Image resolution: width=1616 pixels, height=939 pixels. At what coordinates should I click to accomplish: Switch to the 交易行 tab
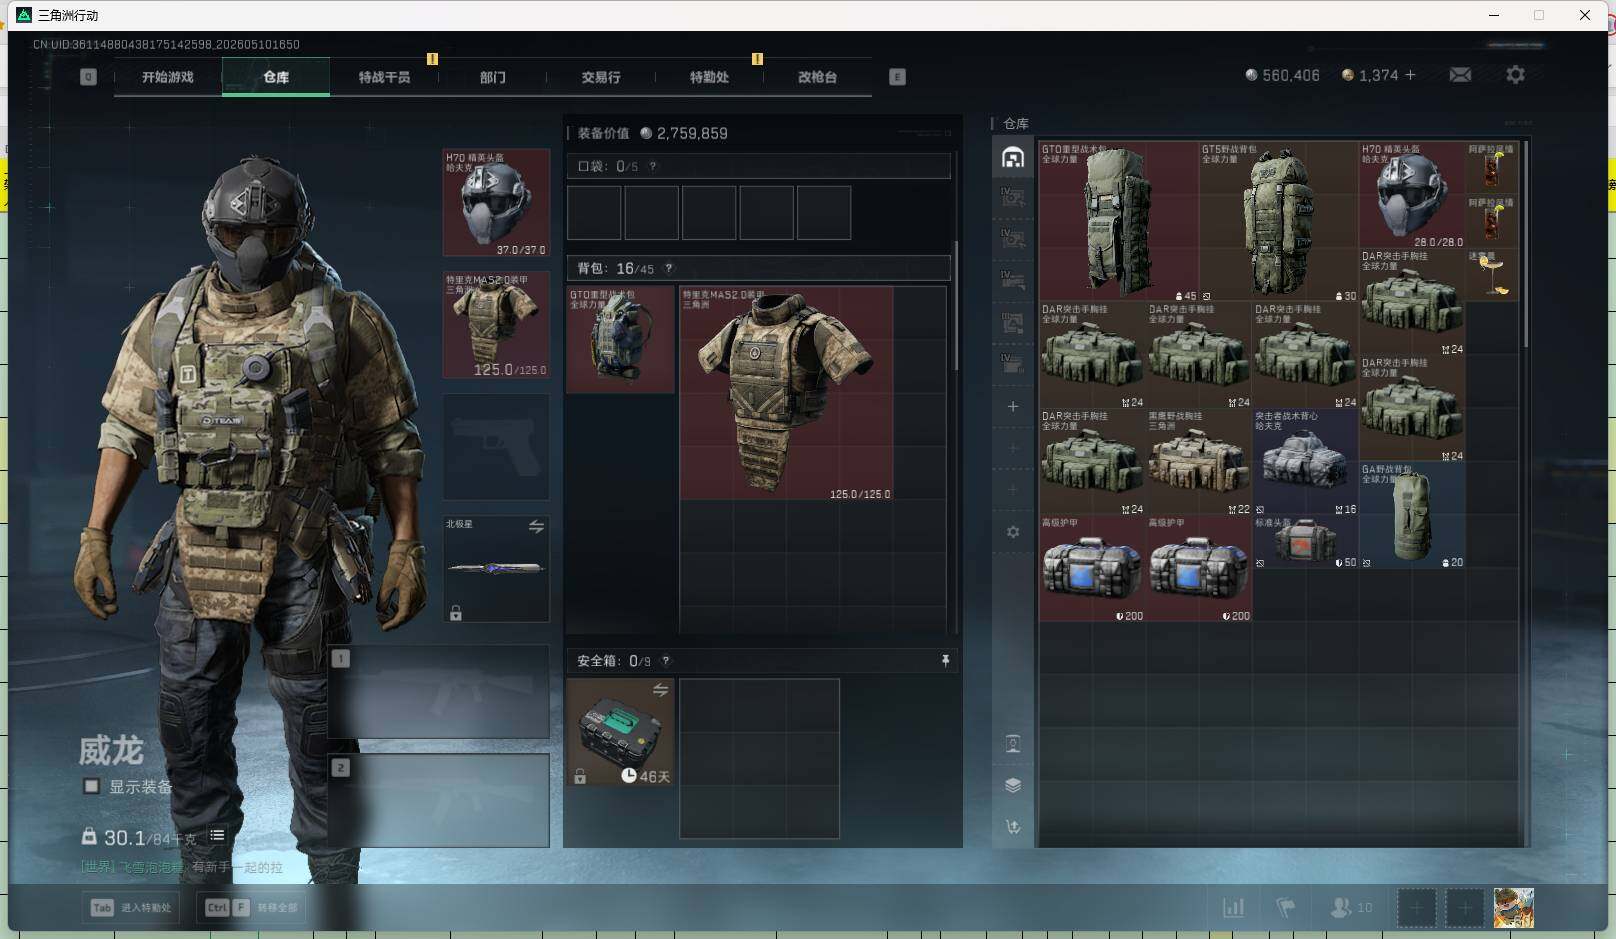click(x=601, y=77)
